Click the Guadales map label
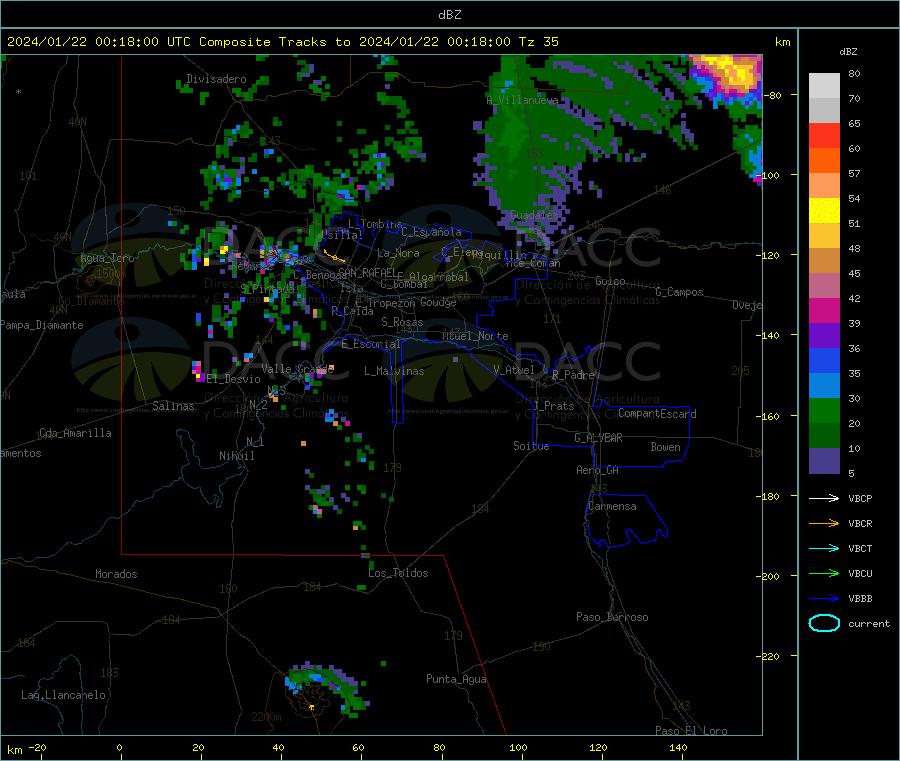Image resolution: width=900 pixels, height=761 pixels. pyautogui.click(x=534, y=215)
